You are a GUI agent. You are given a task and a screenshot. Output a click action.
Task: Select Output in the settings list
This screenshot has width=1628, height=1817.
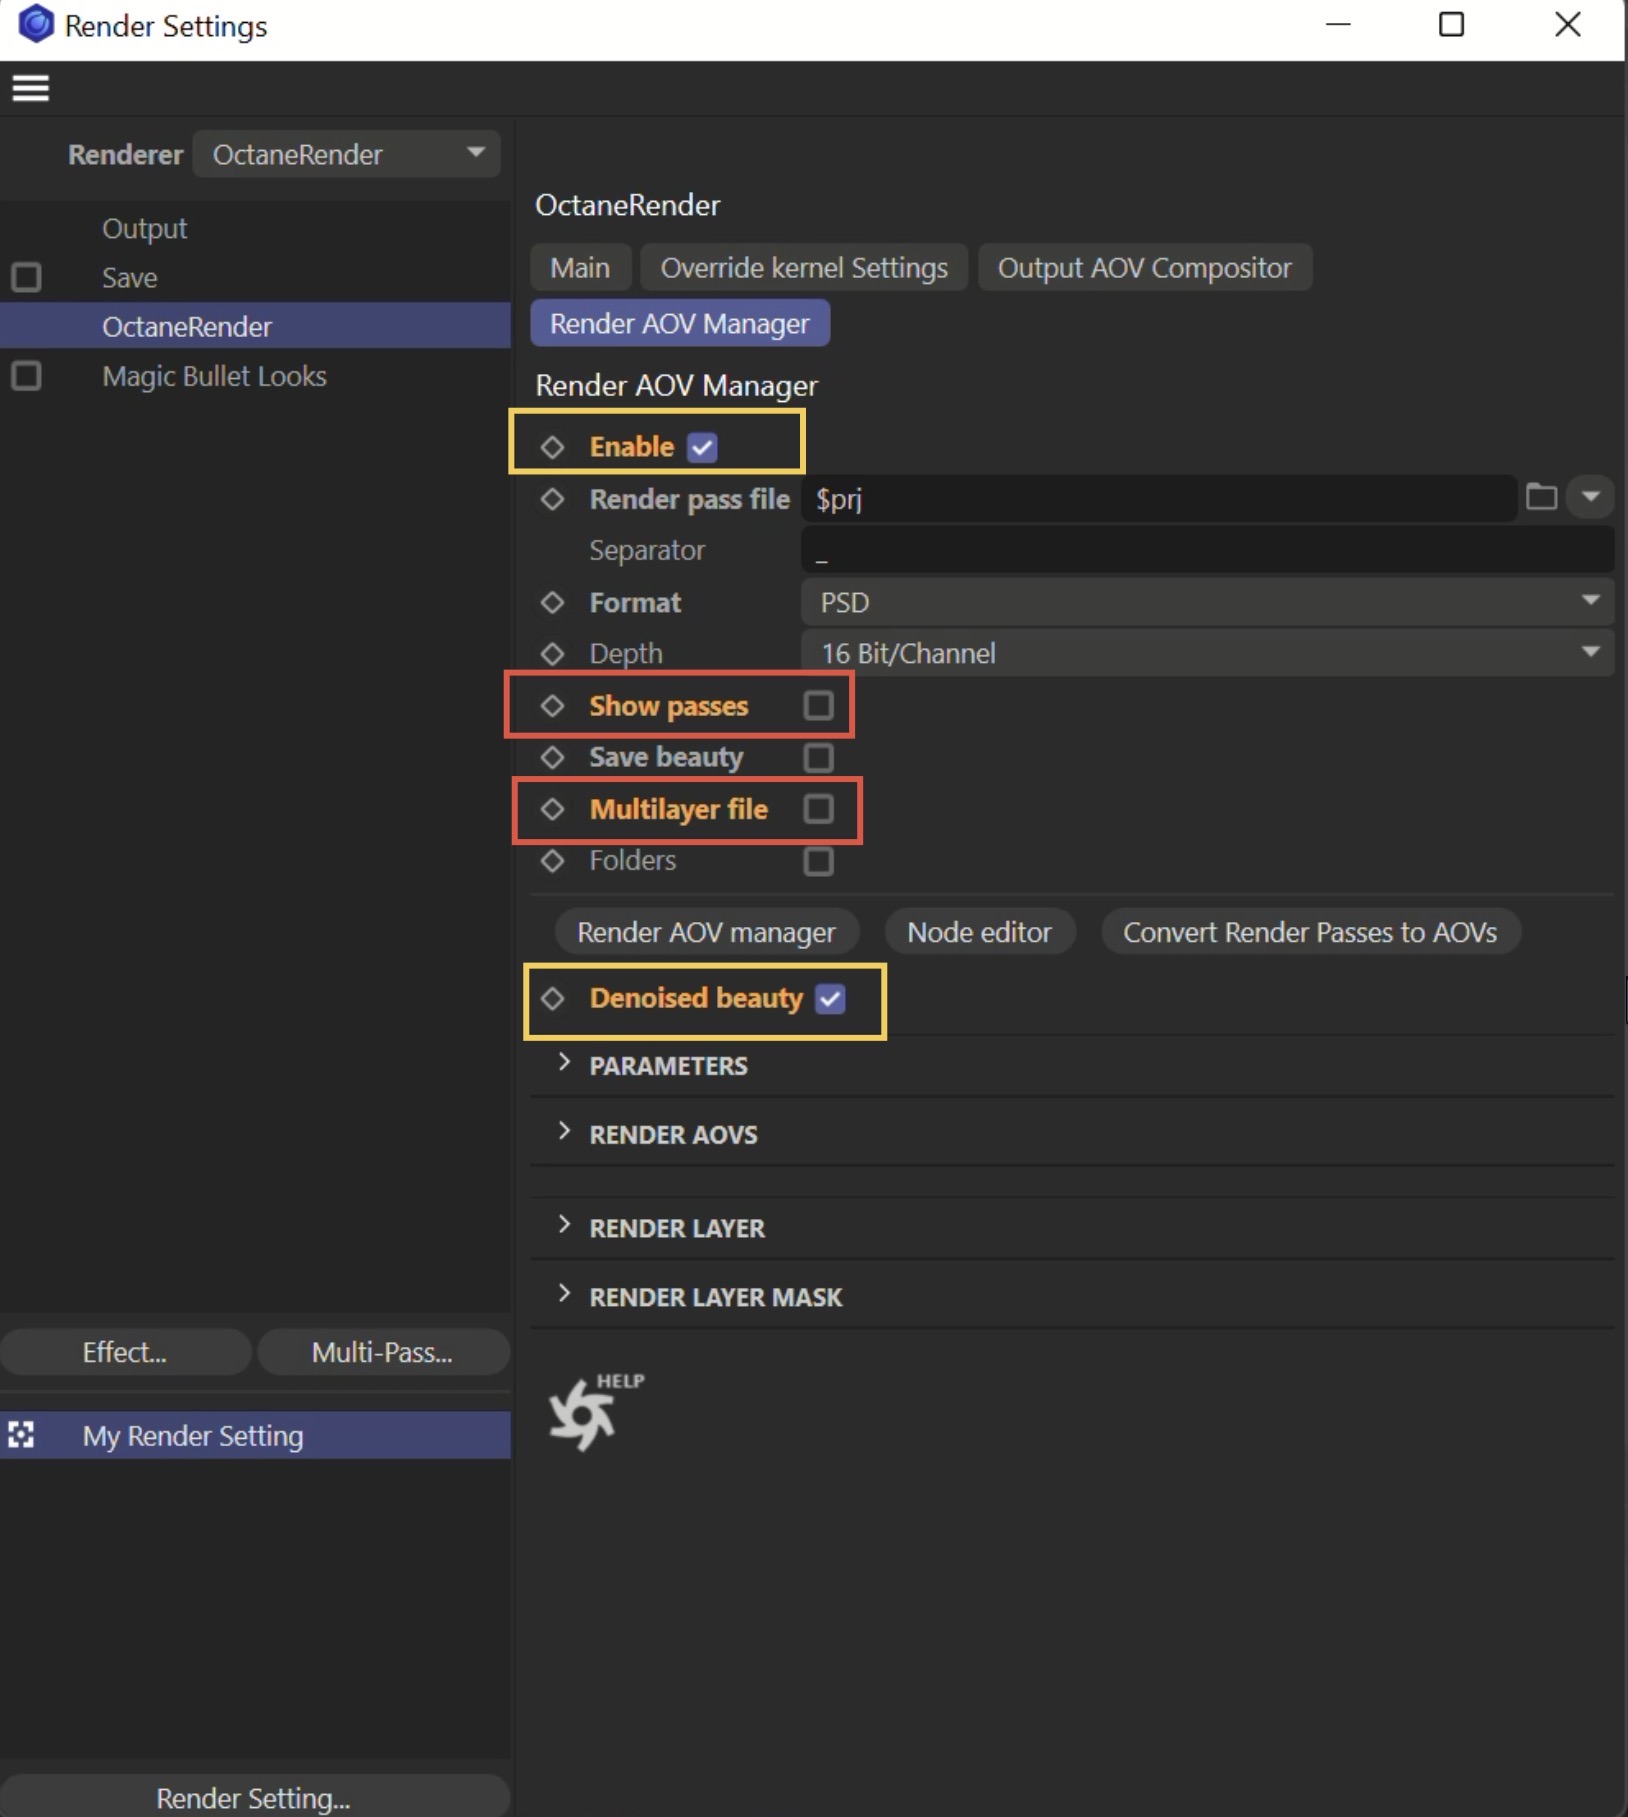[x=144, y=229]
